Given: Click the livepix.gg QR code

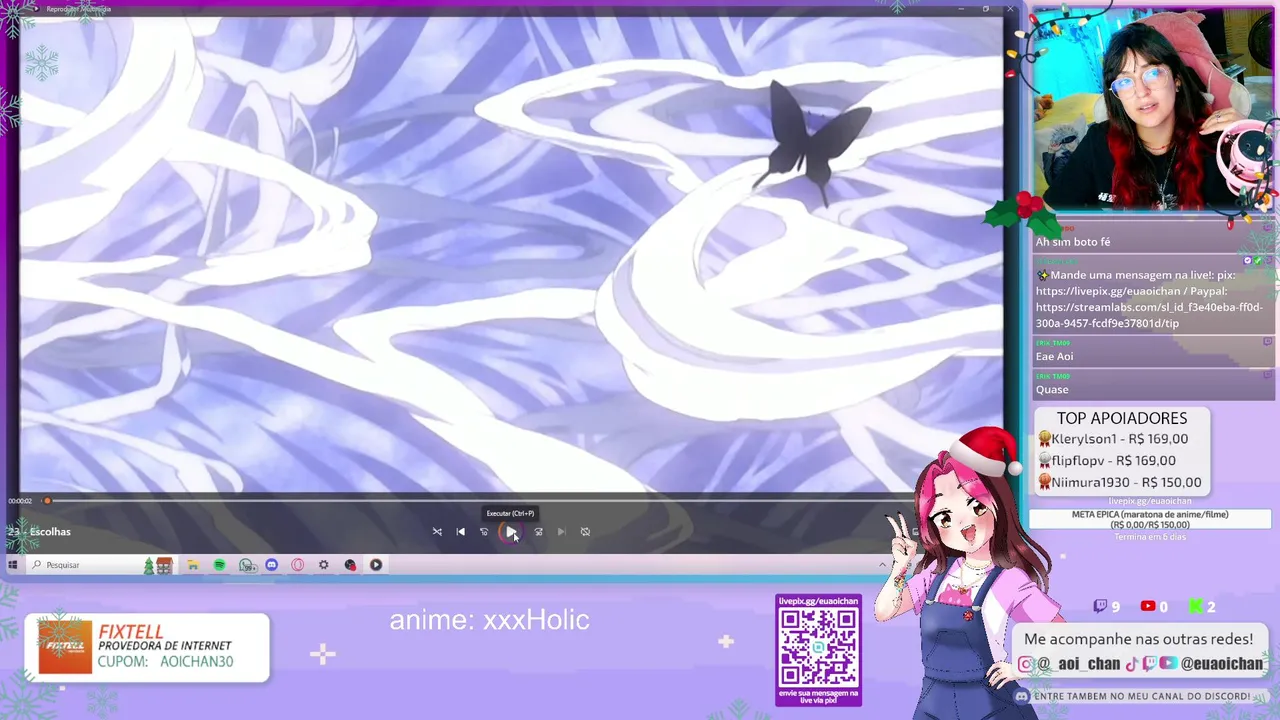Looking at the screenshot, I should 818,647.
